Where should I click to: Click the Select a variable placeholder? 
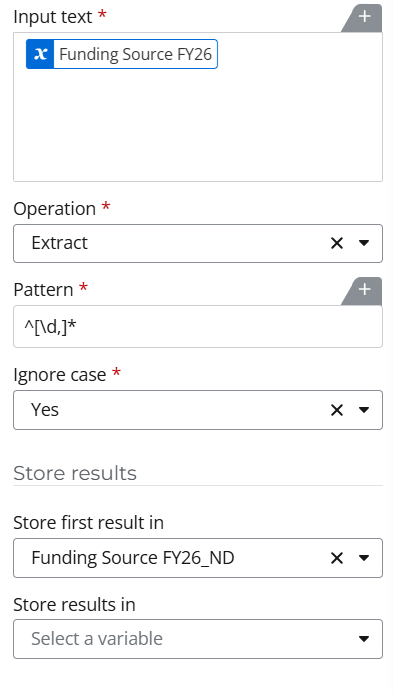coord(97,639)
